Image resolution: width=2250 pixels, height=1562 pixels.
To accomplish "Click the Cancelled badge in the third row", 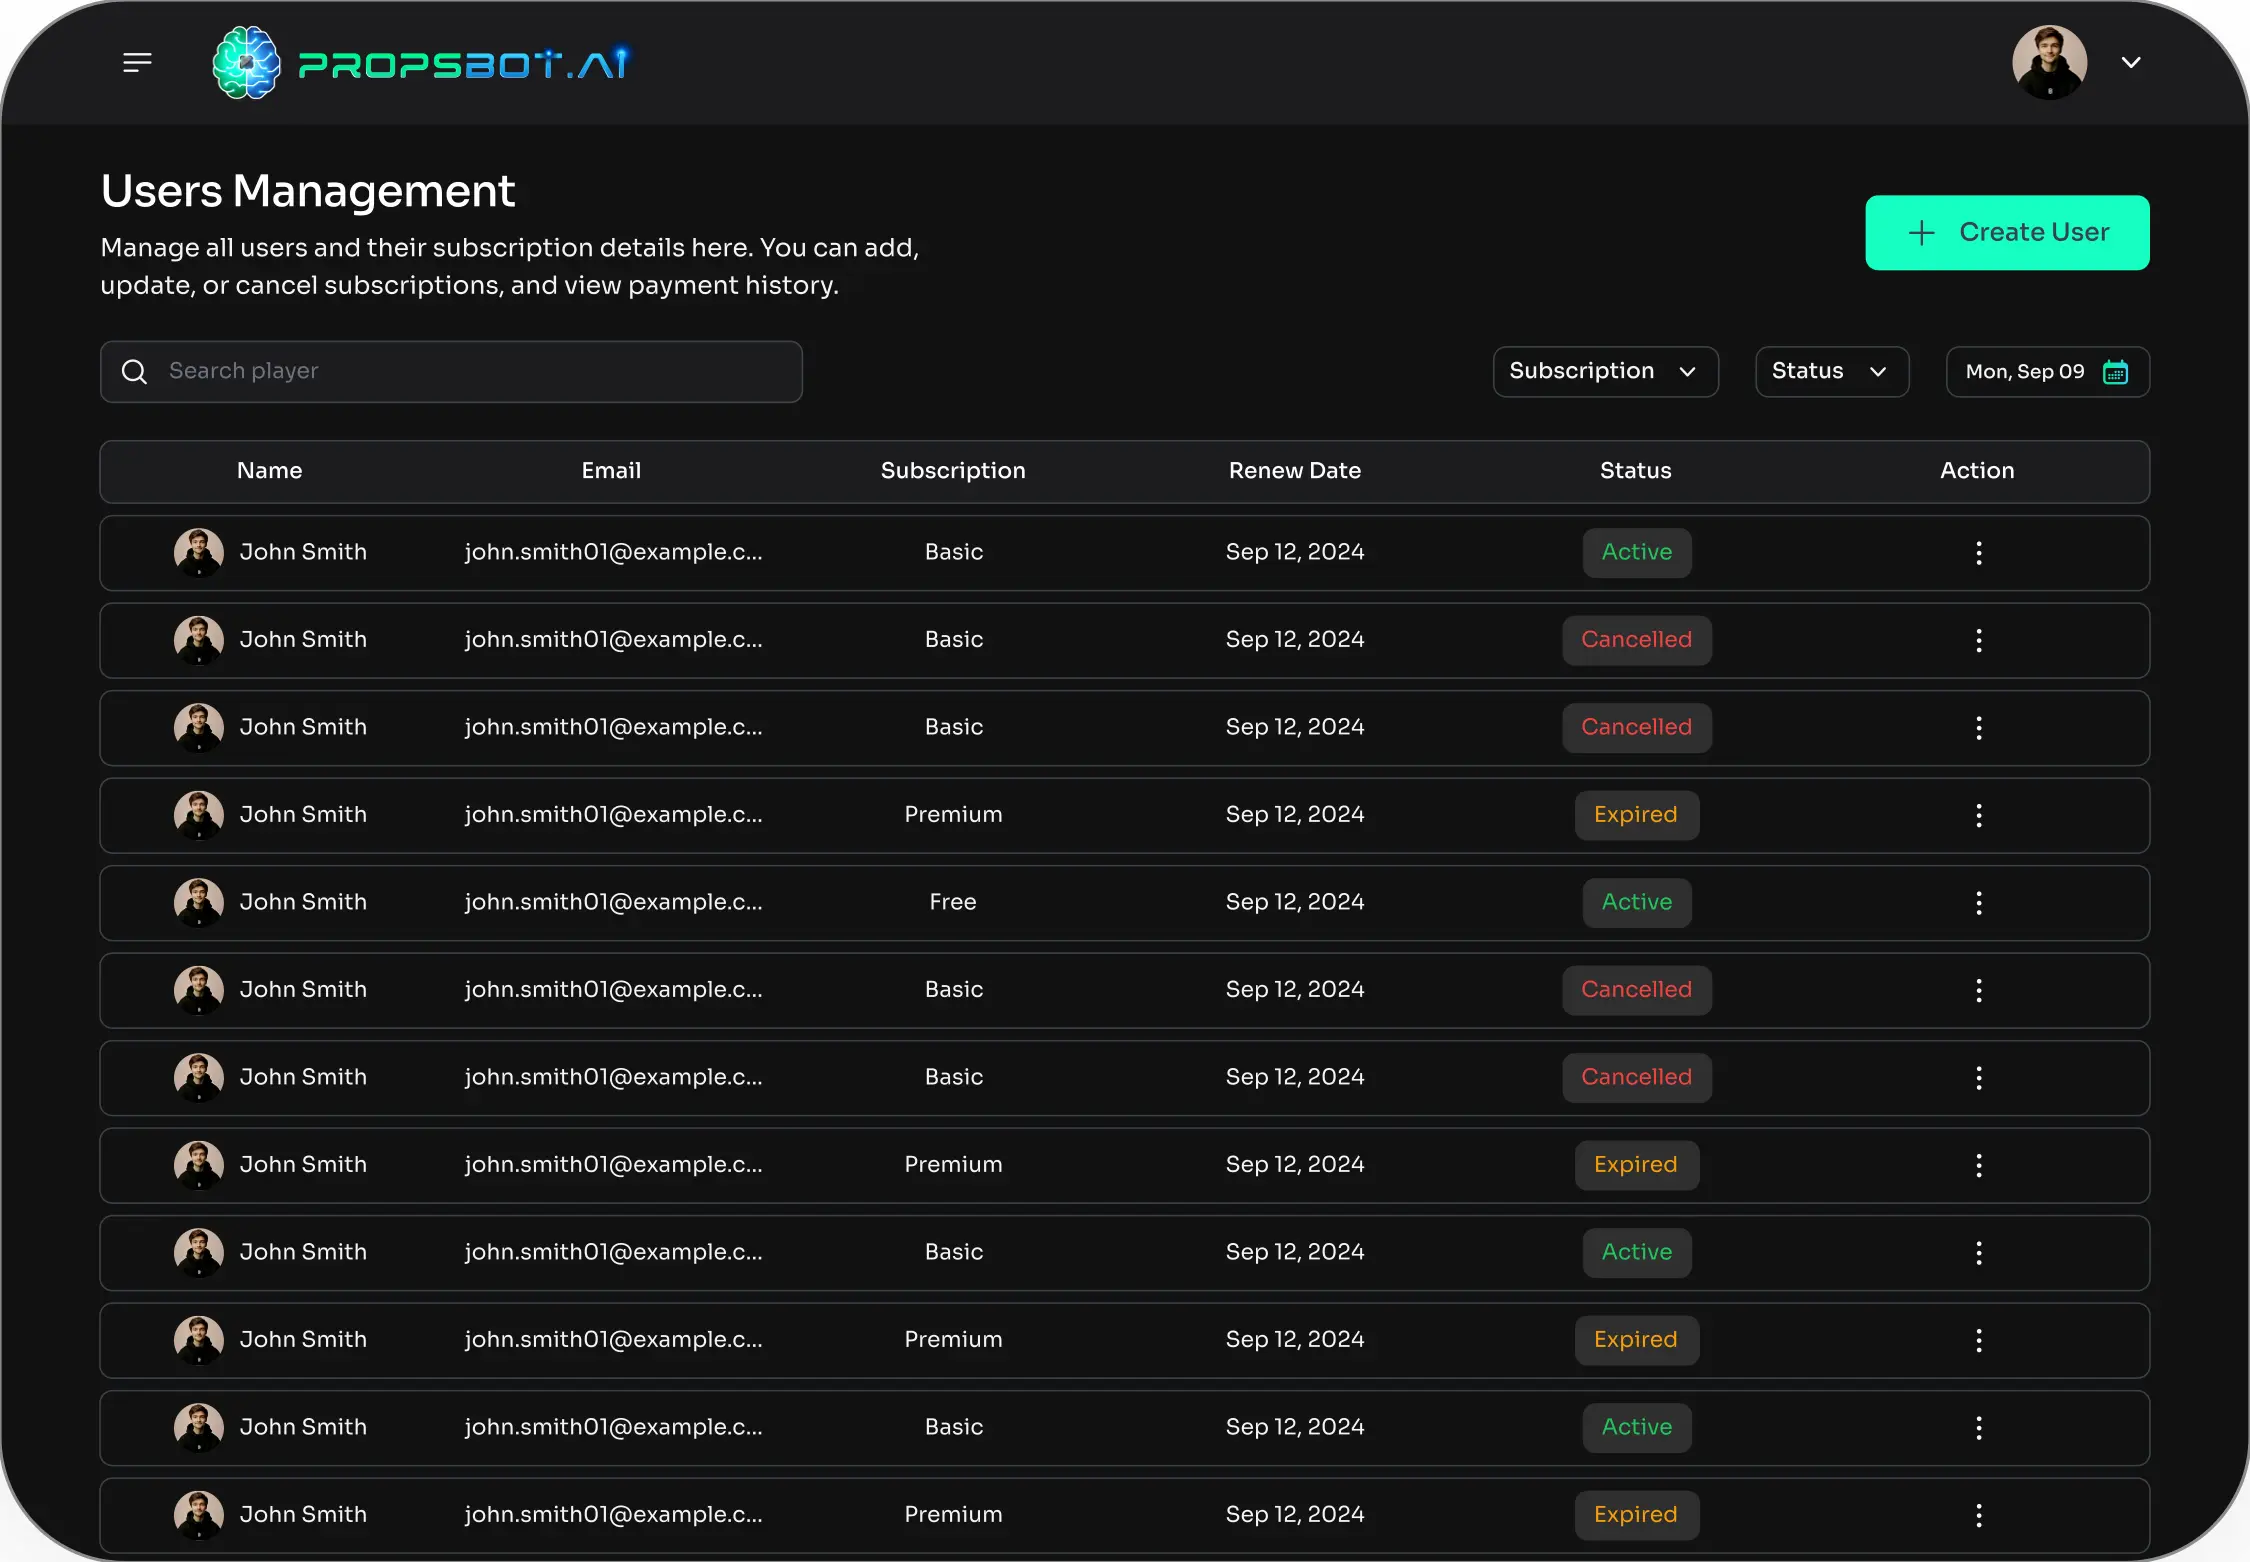I will point(1636,727).
